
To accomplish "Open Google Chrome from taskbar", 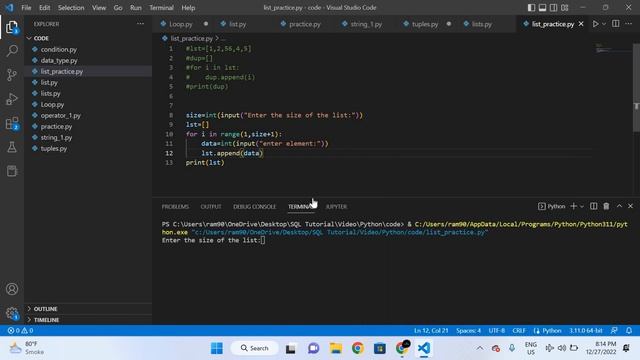I will coord(358,348).
